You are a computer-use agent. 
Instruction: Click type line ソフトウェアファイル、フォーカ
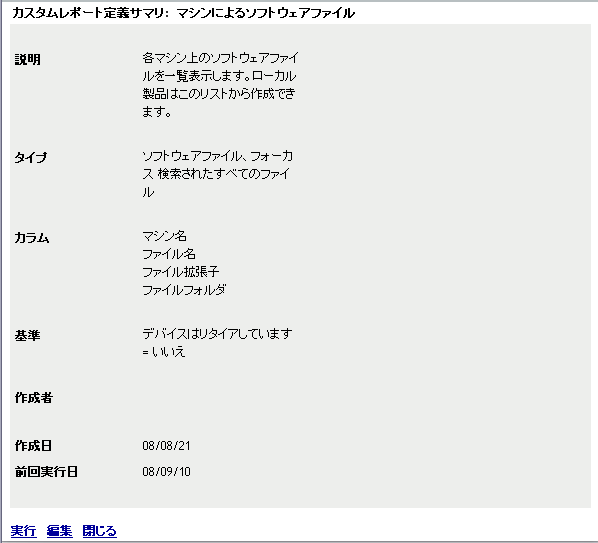[218, 156]
